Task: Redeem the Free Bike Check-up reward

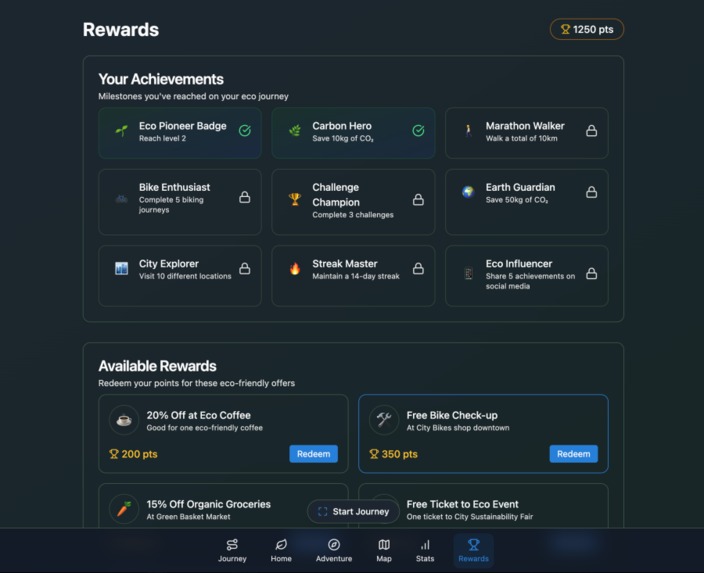Action: point(573,454)
